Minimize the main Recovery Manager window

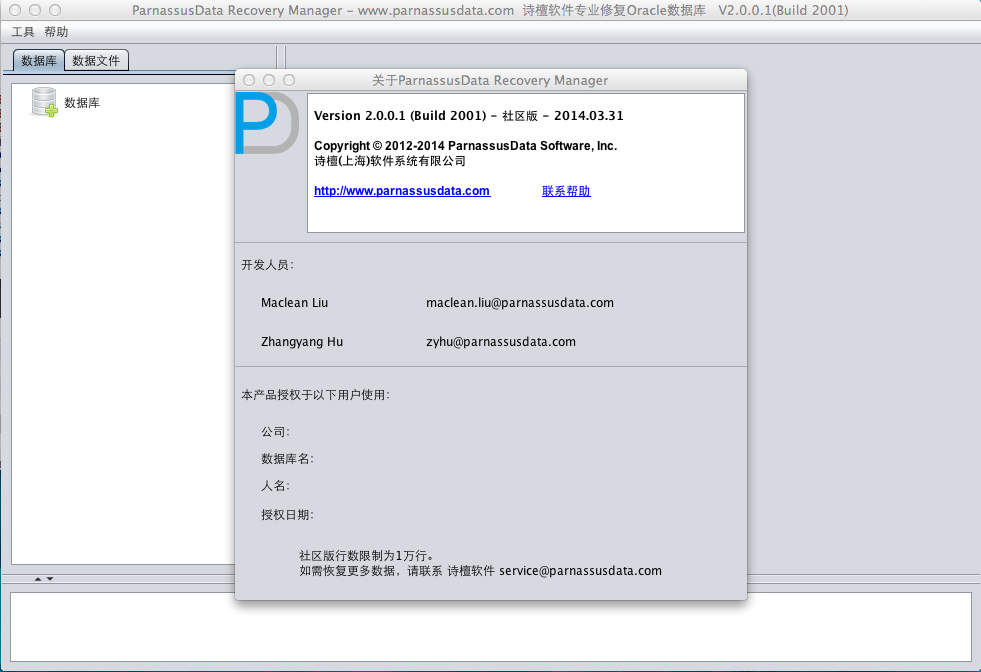click(35, 10)
